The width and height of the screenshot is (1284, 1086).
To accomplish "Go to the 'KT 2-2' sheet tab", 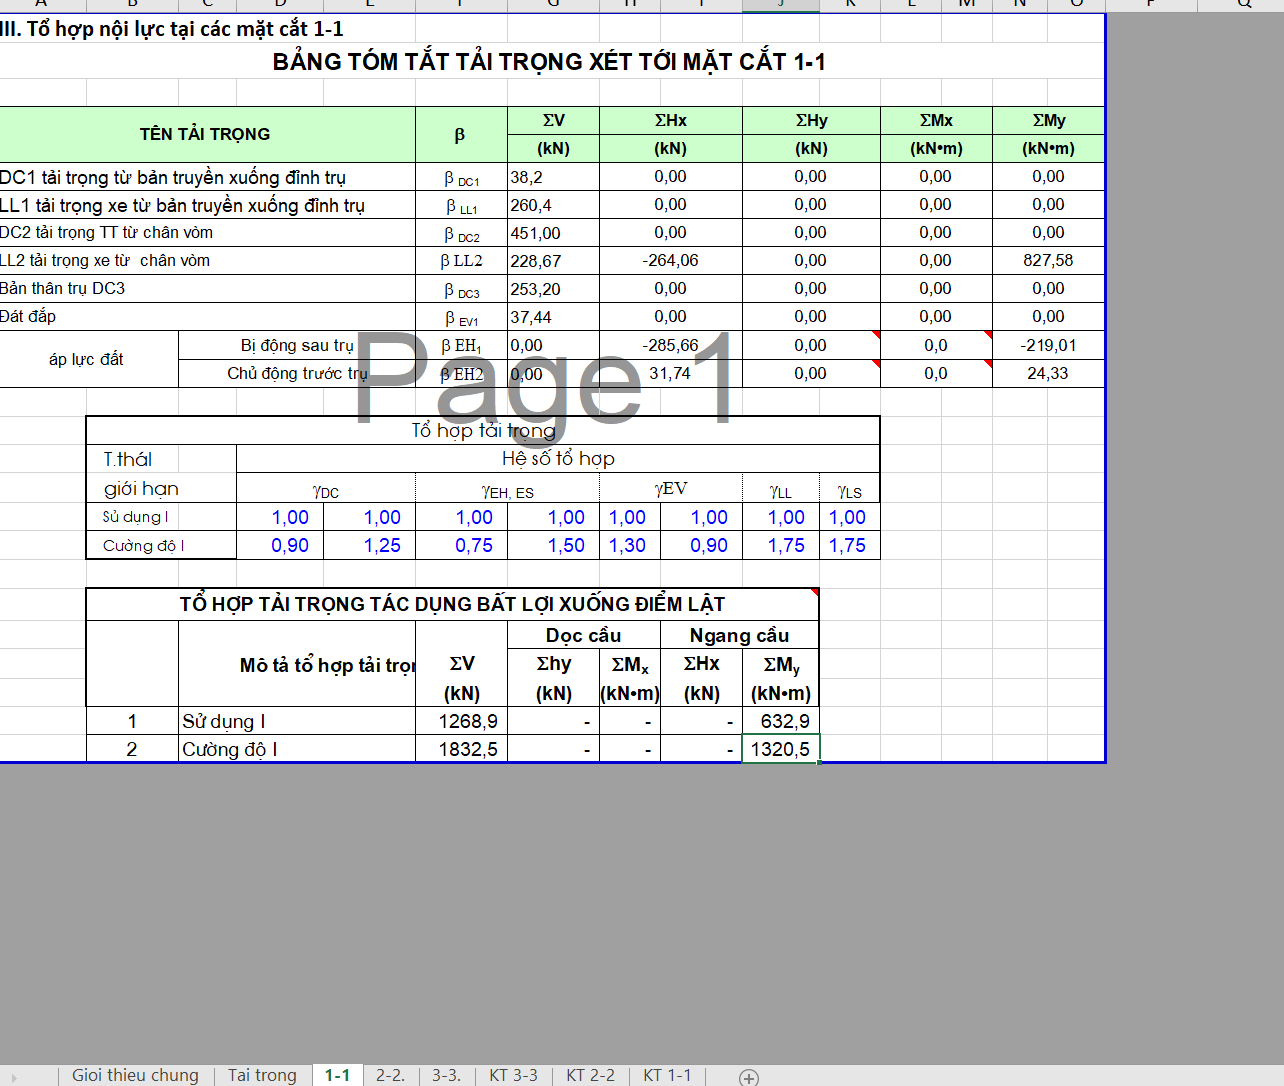I will click(590, 1075).
